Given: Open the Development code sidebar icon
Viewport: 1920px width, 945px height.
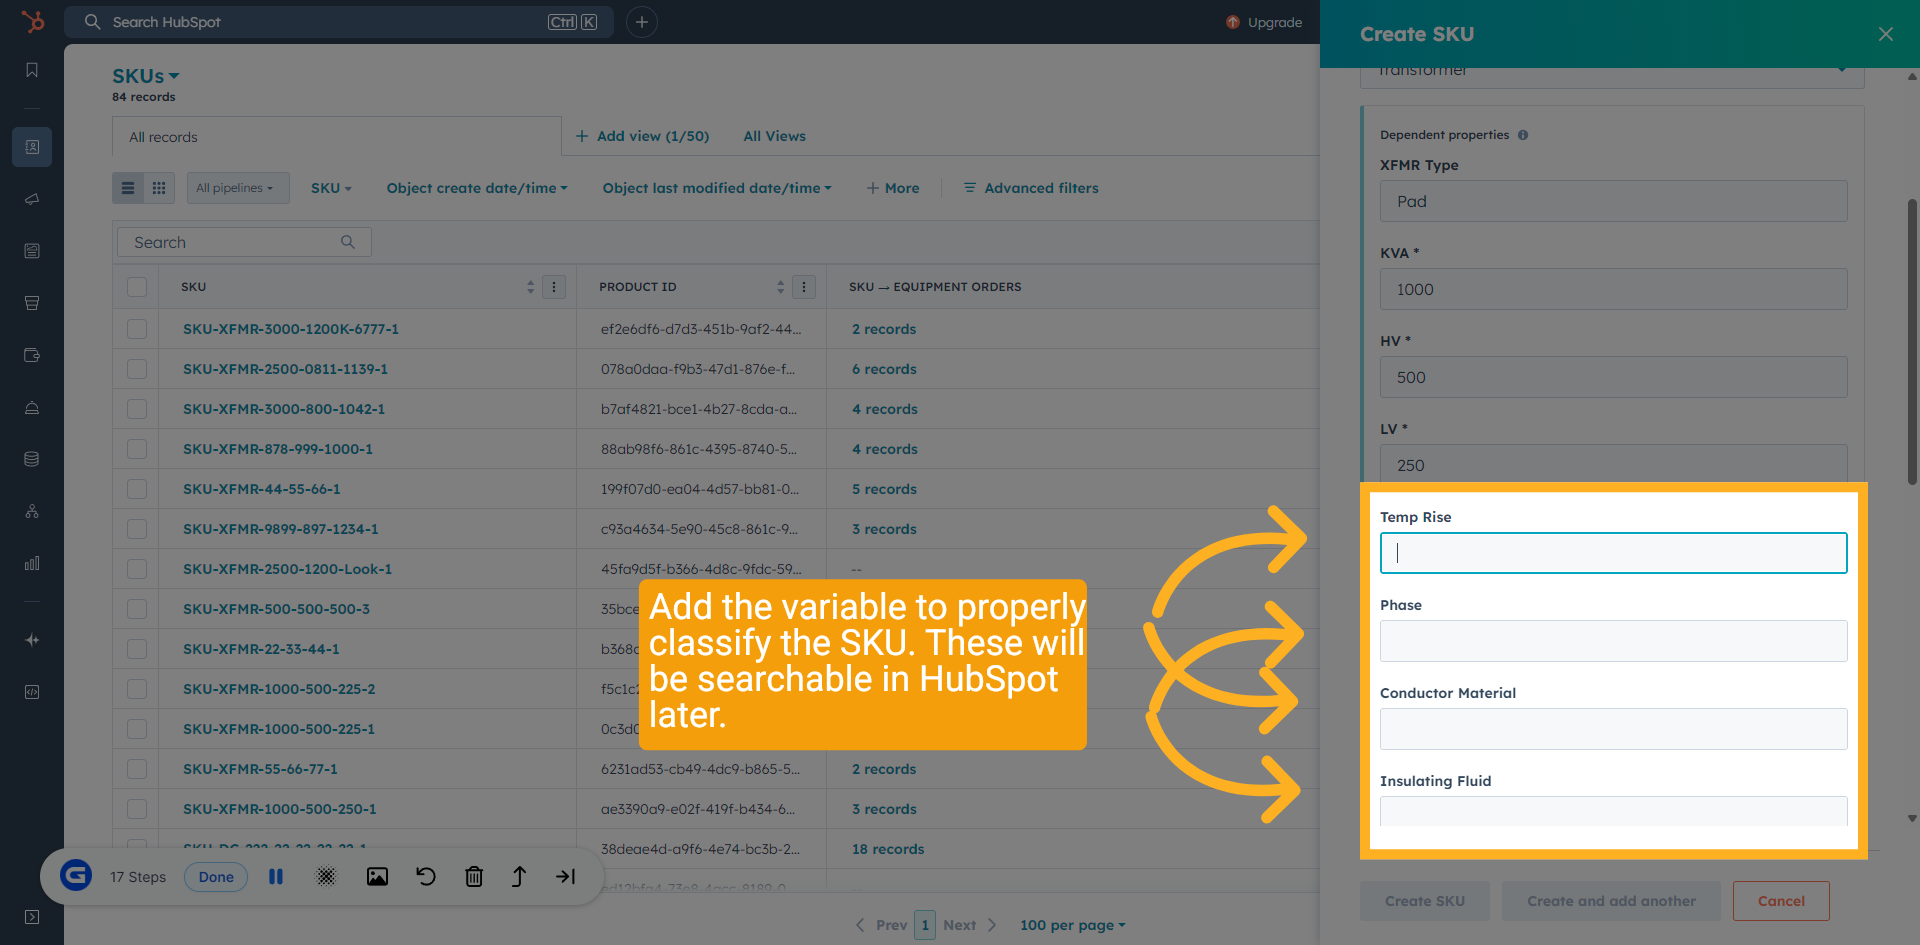Looking at the screenshot, I should (x=32, y=692).
